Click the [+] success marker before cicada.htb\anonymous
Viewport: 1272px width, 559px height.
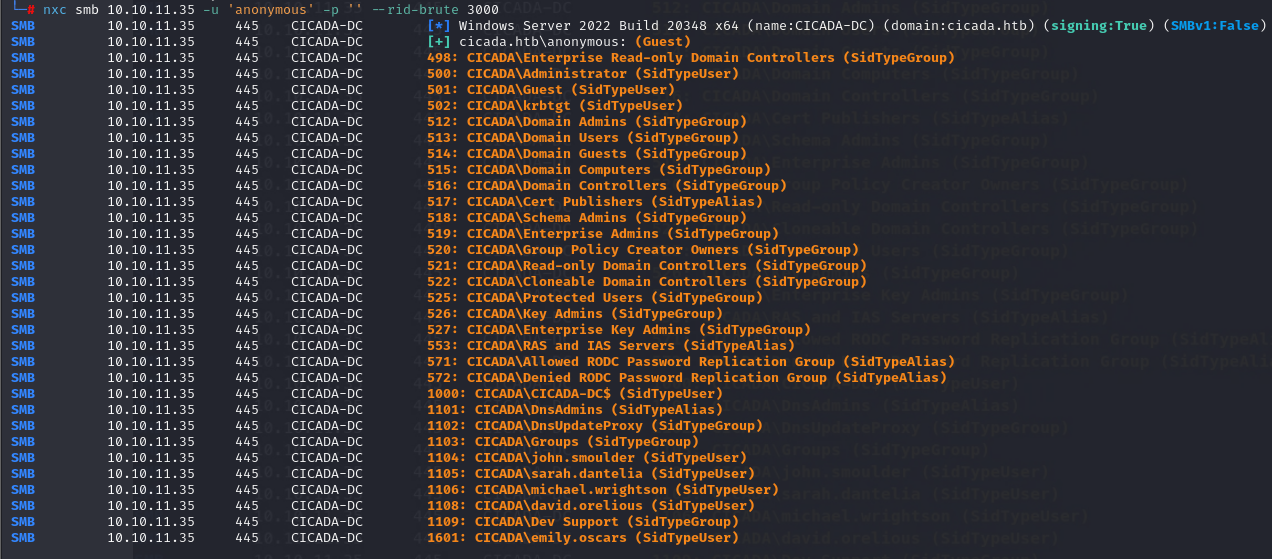(x=438, y=42)
